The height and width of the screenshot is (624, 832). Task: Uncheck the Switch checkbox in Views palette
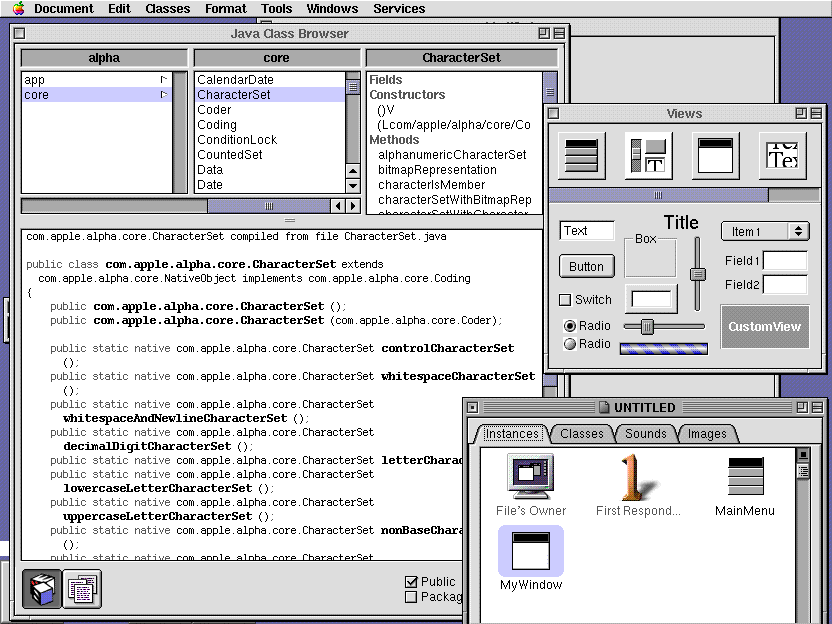click(x=567, y=299)
